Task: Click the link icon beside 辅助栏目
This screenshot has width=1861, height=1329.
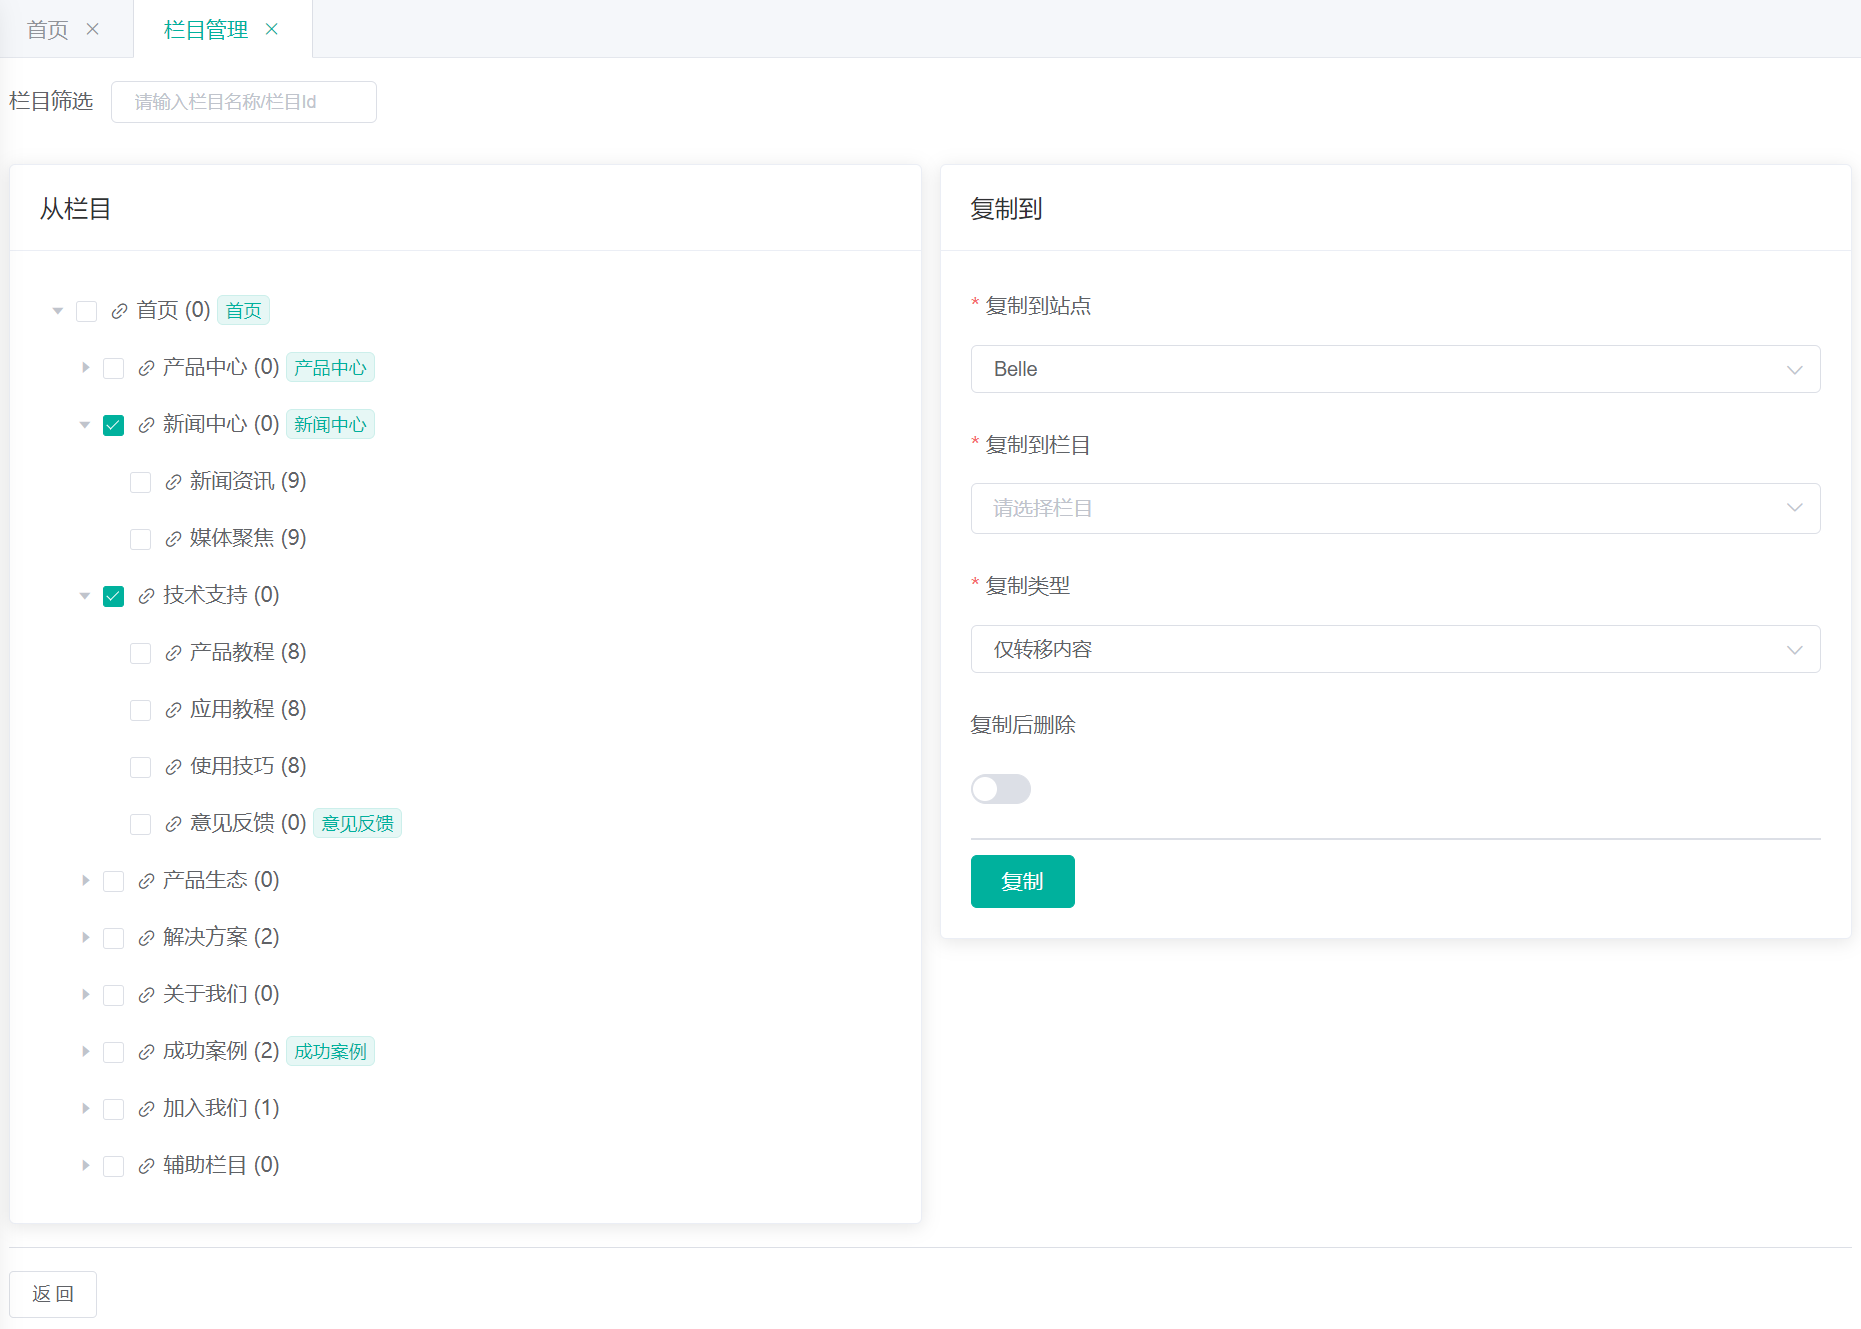Action: click(x=146, y=1166)
